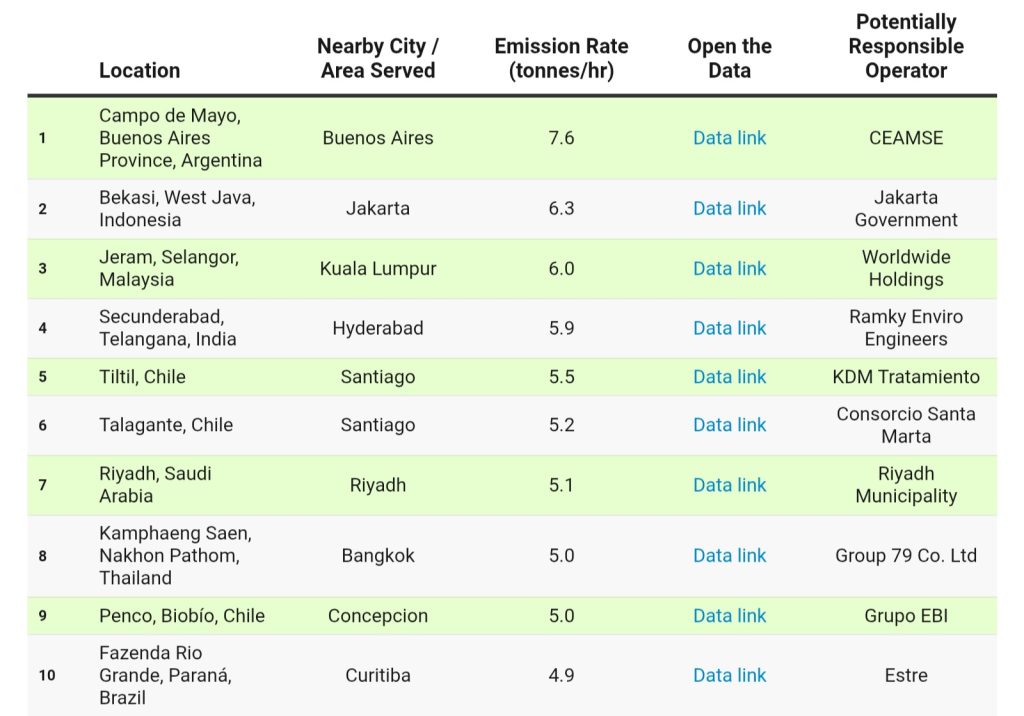Open Data link for Bekasi, West Java row

[729, 208]
